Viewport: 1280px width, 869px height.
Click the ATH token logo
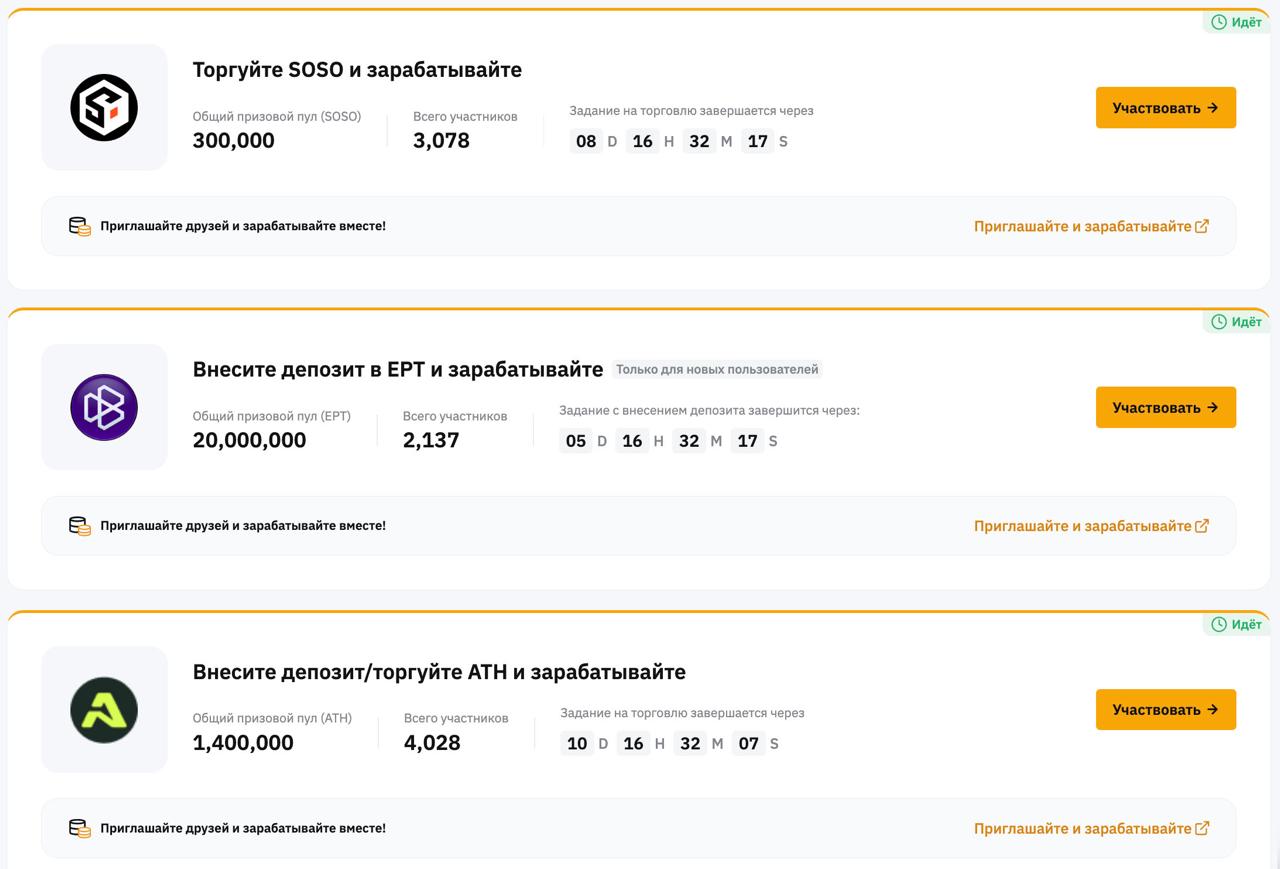[104, 709]
